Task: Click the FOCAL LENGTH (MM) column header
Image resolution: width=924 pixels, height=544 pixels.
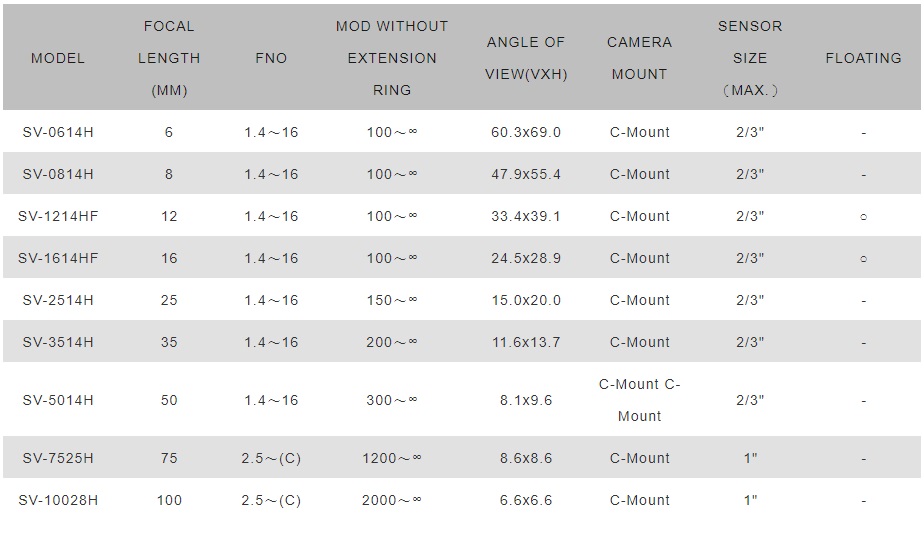Action: click(x=169, y=58)
